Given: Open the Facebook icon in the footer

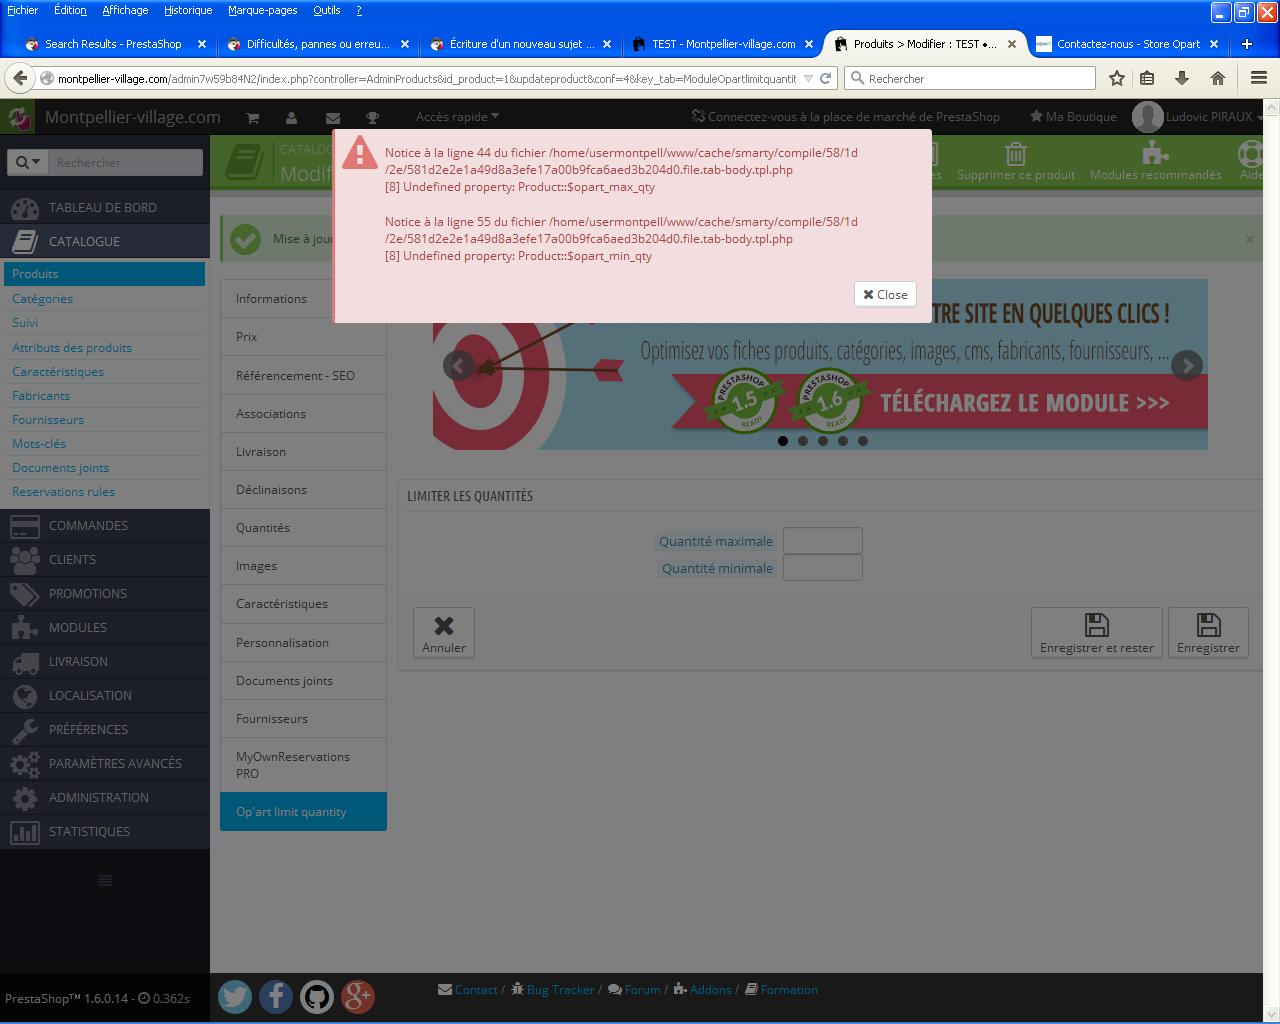Looking at the screenshot, I should click(276, 996).
